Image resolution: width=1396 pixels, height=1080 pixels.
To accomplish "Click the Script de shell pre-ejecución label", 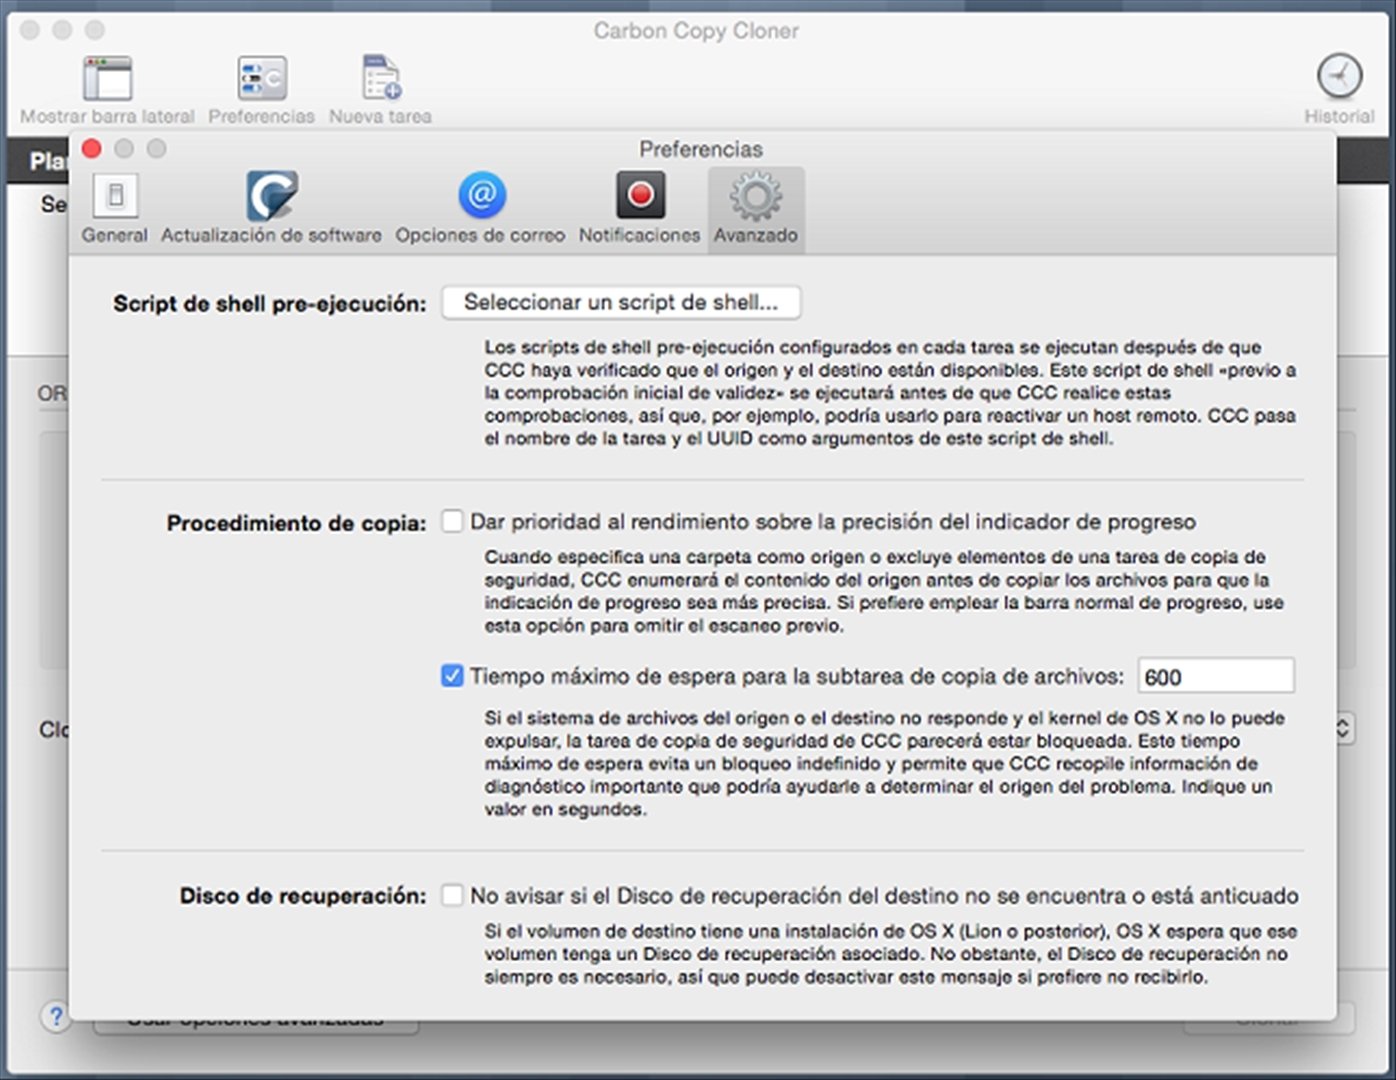I will [270, 304].
